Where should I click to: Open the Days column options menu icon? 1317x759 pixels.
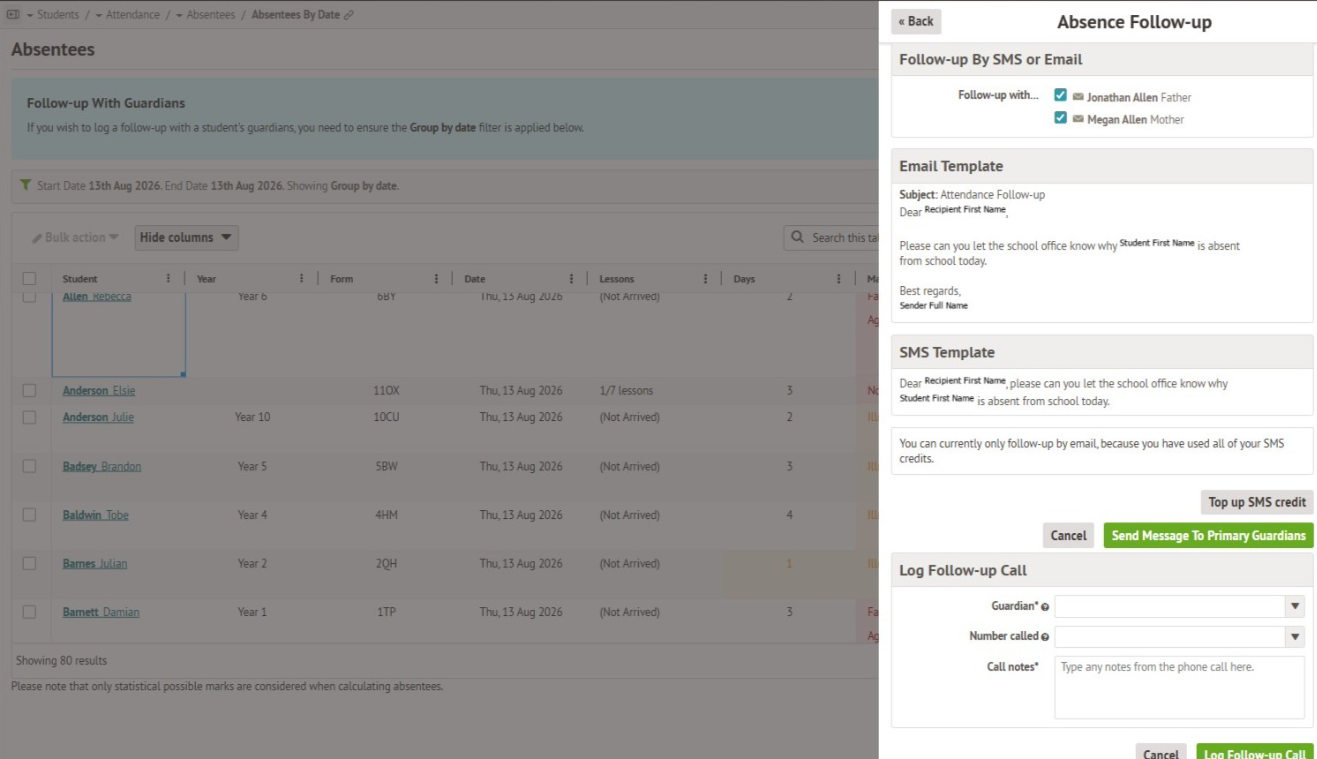click(839, 279)
